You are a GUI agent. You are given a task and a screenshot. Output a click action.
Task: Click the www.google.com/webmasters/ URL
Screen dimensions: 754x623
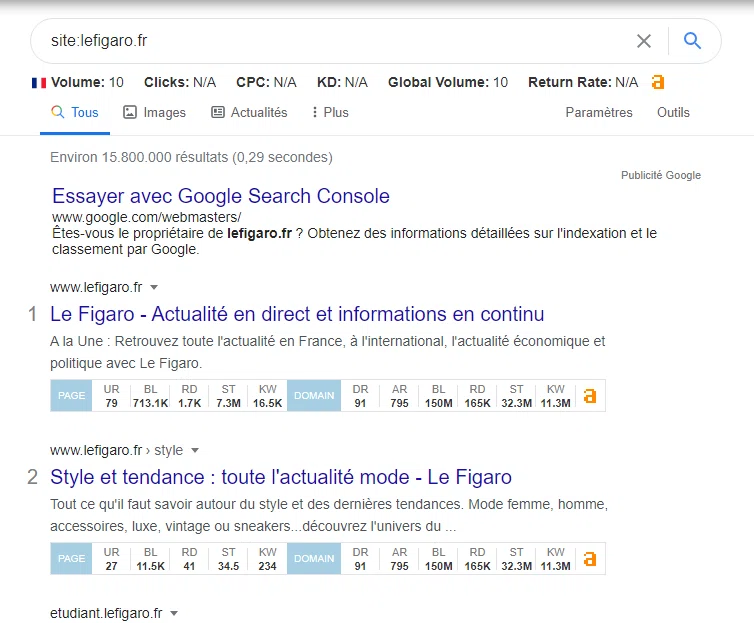(x=147, y=217)
